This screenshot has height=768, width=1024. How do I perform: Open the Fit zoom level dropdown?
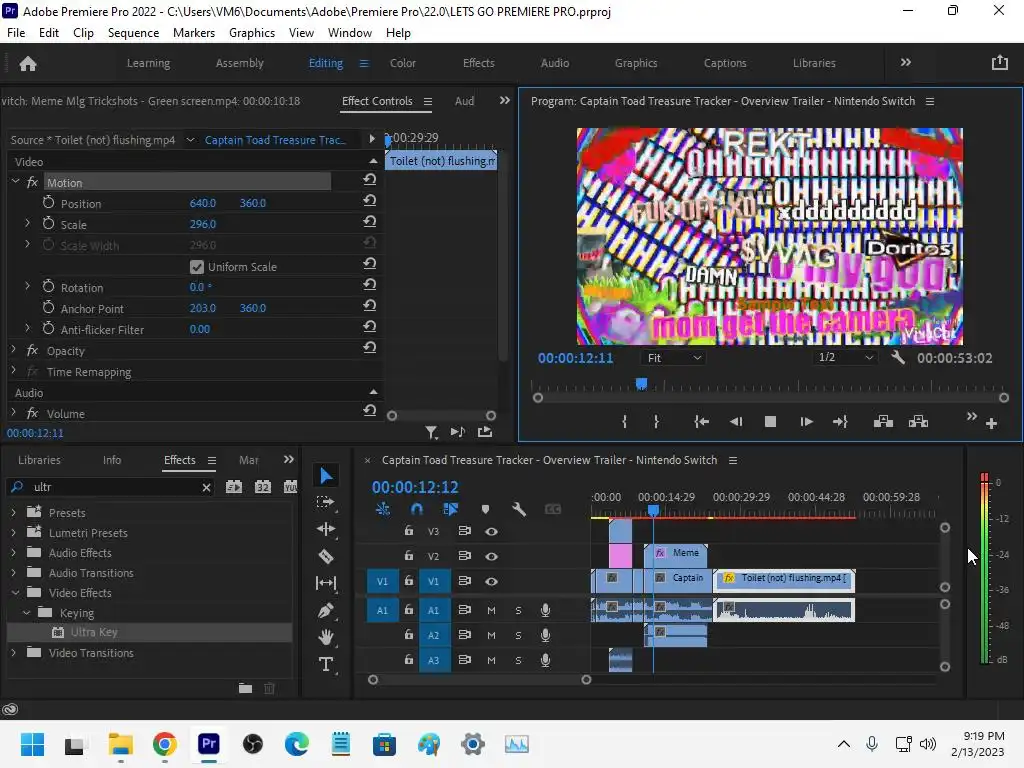click(x=673, y=358)
